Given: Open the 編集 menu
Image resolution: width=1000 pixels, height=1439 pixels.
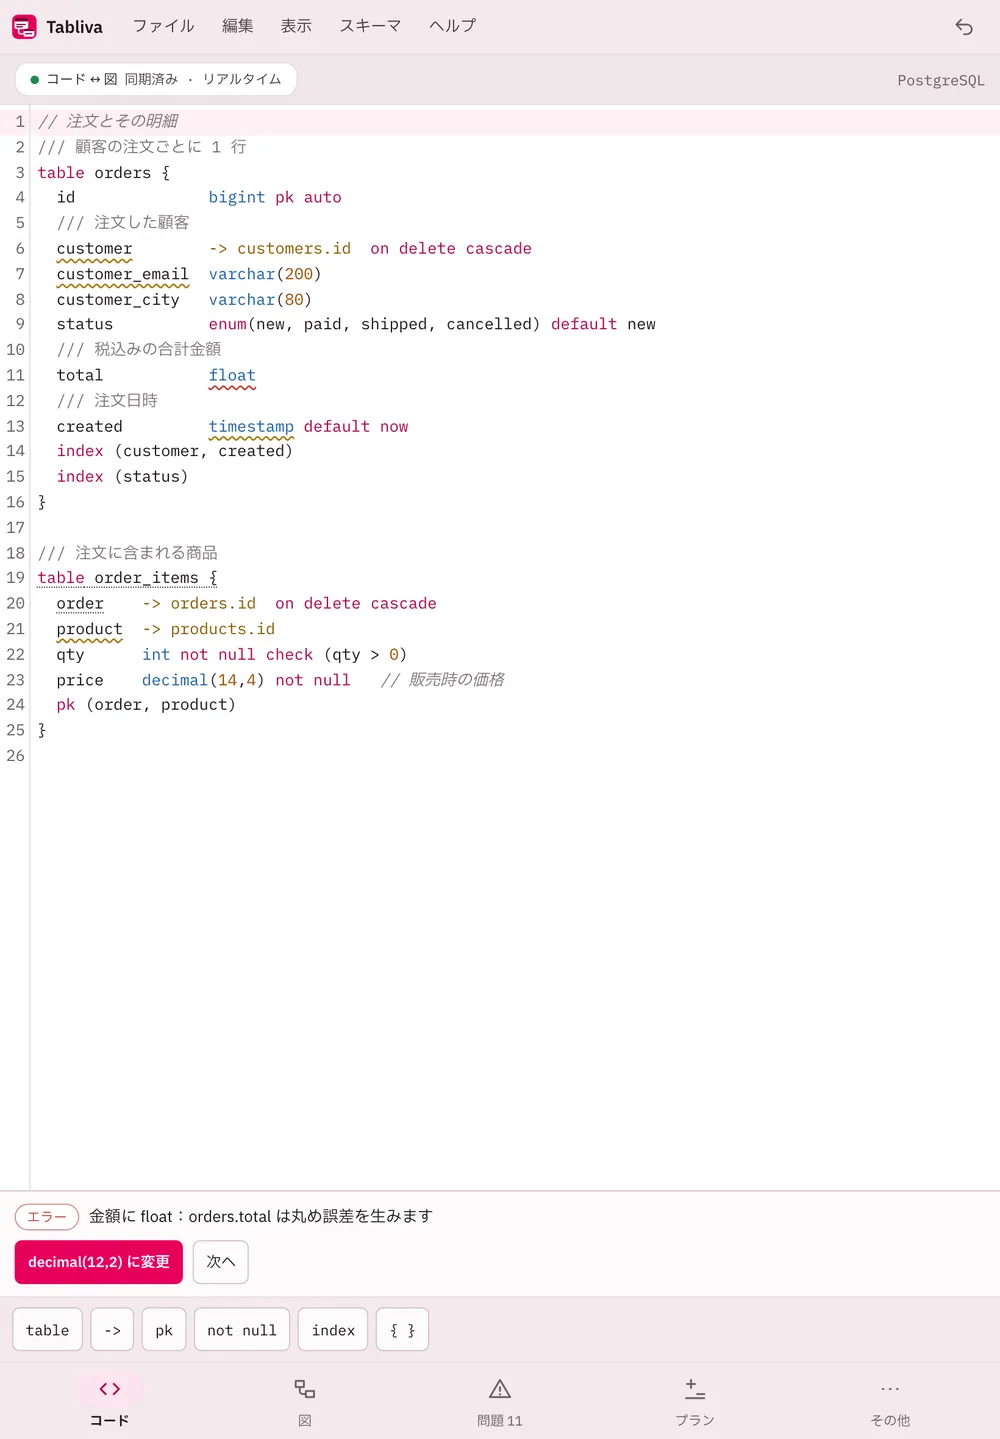Looking at the screenshot, I should tap(238, 26).
